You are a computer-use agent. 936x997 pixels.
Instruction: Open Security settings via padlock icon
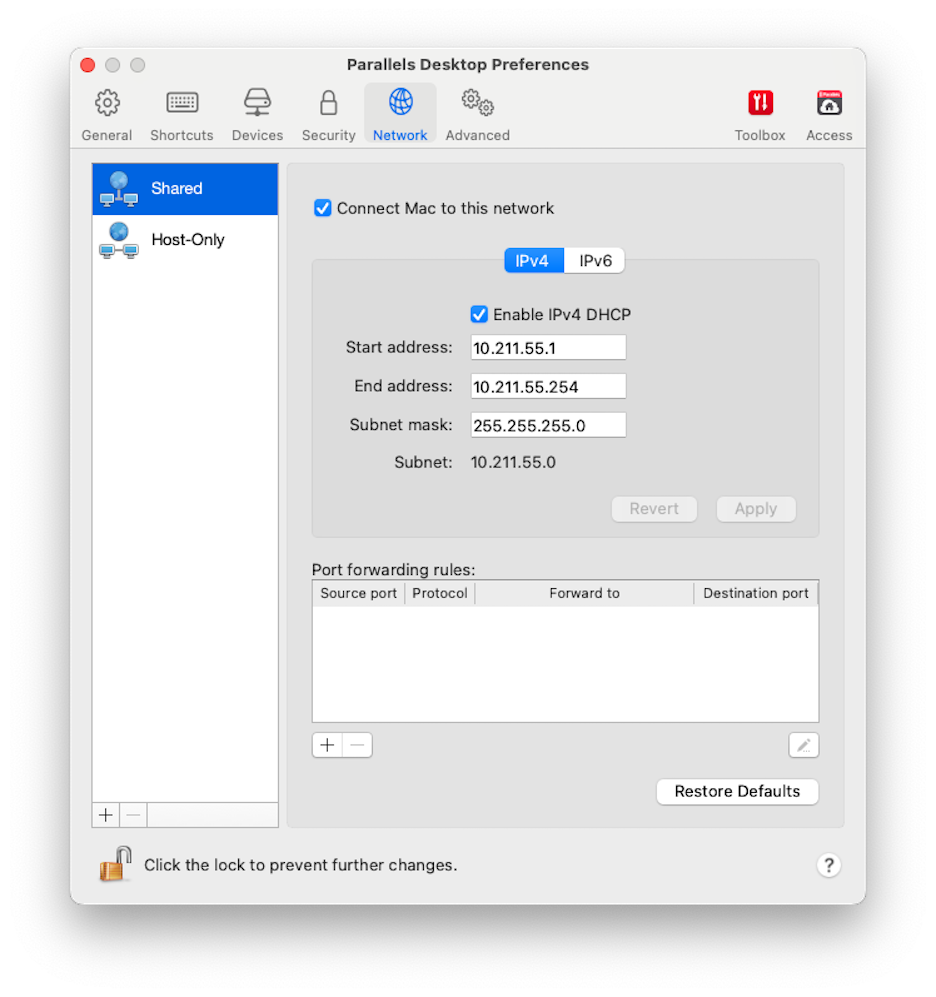tap(328, 102)
